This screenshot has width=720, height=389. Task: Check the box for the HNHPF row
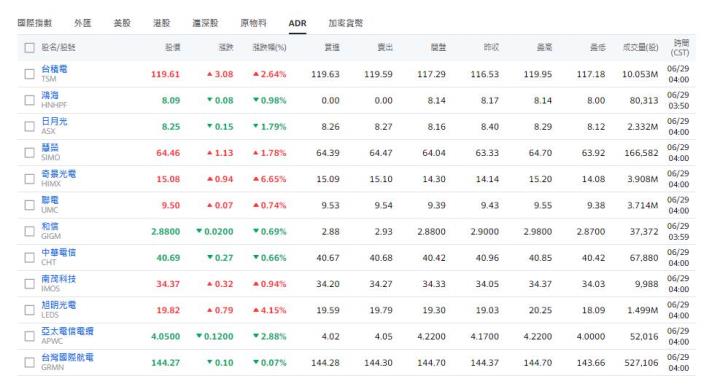point(29,100)
